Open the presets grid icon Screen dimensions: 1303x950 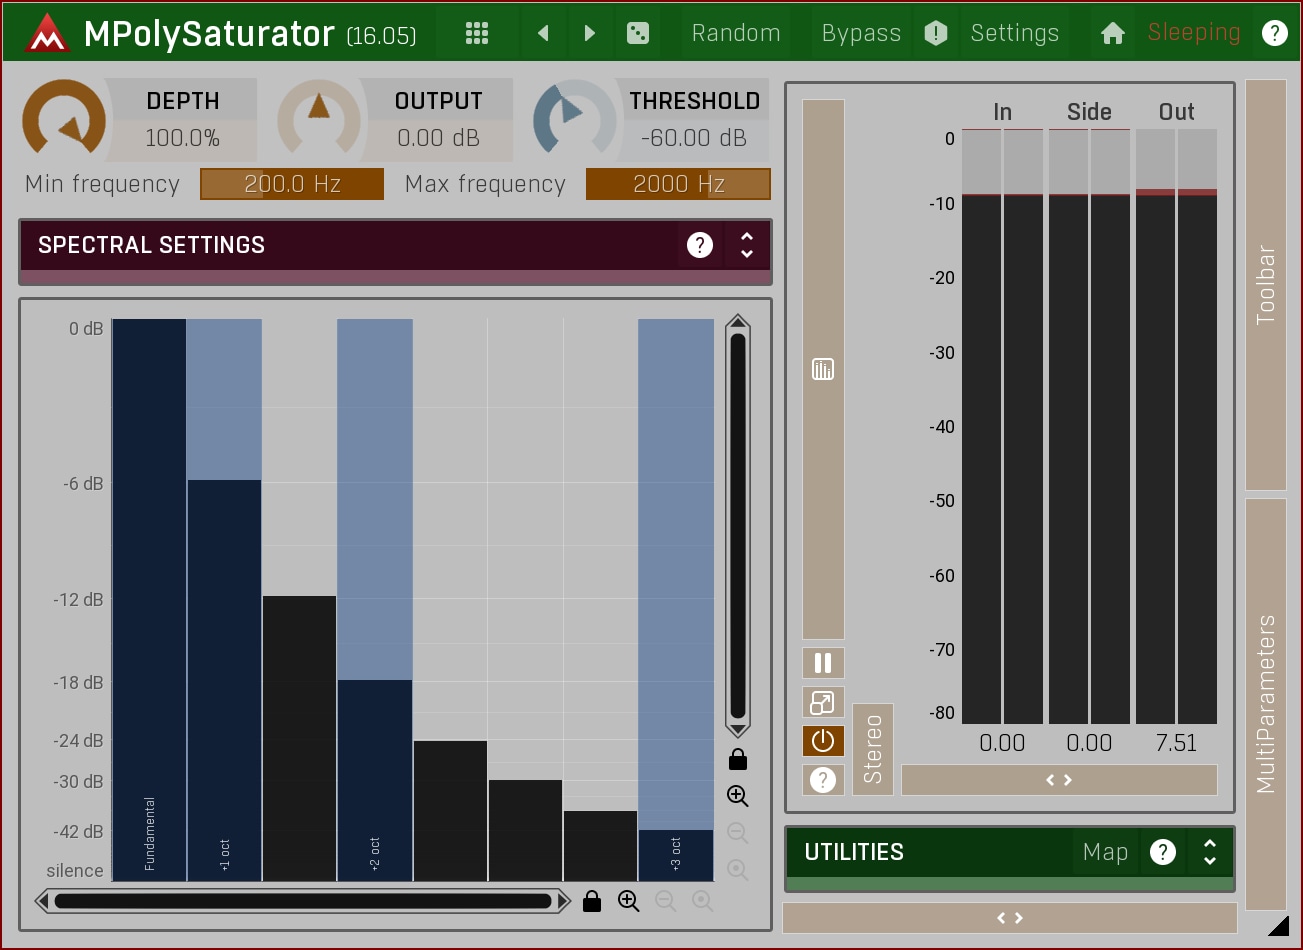click(x=477, y=33)
